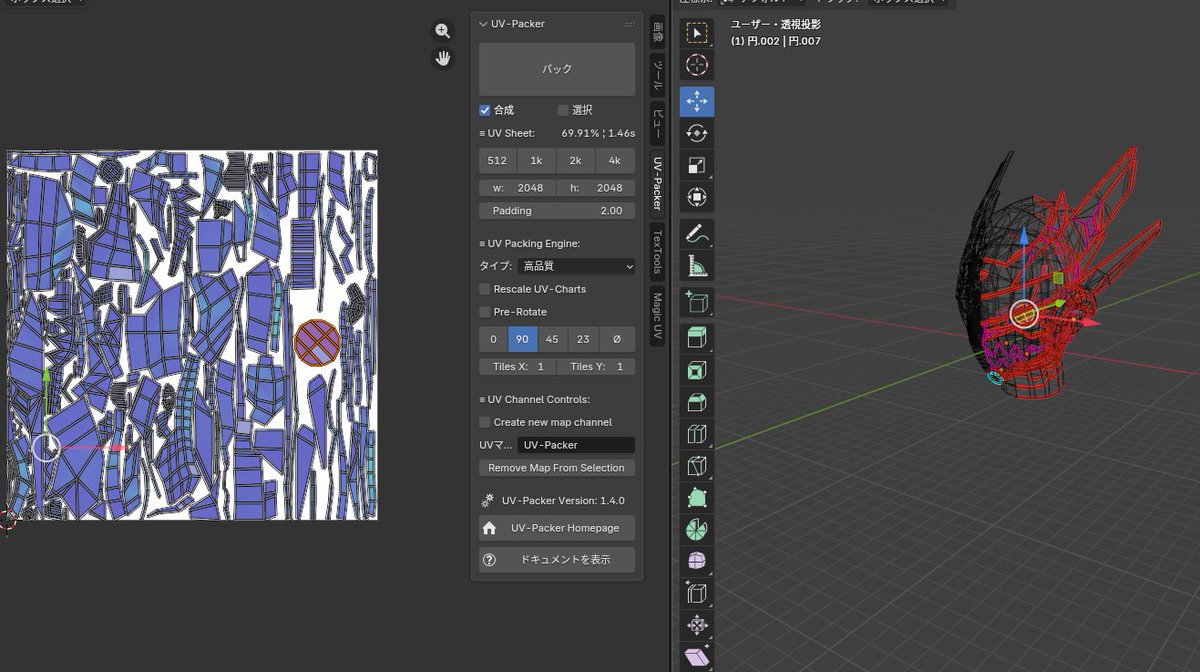The image size is (1200, 672).
Task: Uncheck the 合成 checkbox
Action: click(x=485, y=110)
